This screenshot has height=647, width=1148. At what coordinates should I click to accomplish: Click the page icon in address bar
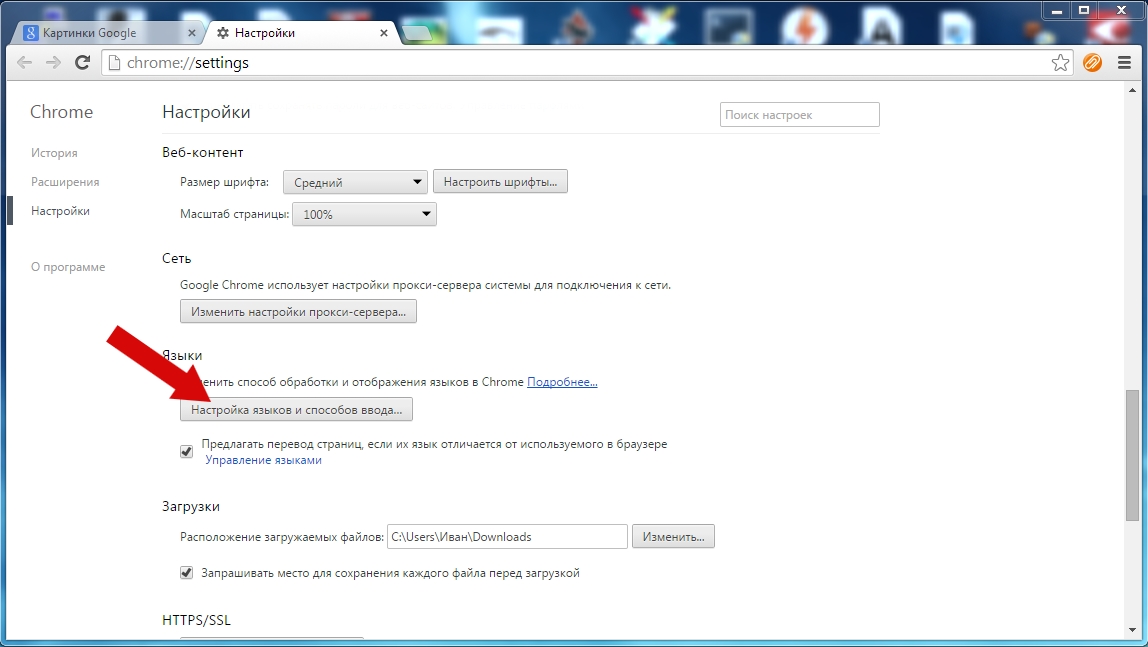[113, 63]
